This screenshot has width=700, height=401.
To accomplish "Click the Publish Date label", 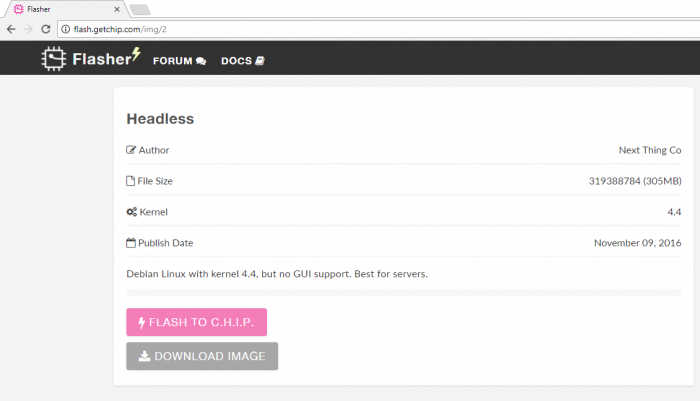I will pos(166,243).
